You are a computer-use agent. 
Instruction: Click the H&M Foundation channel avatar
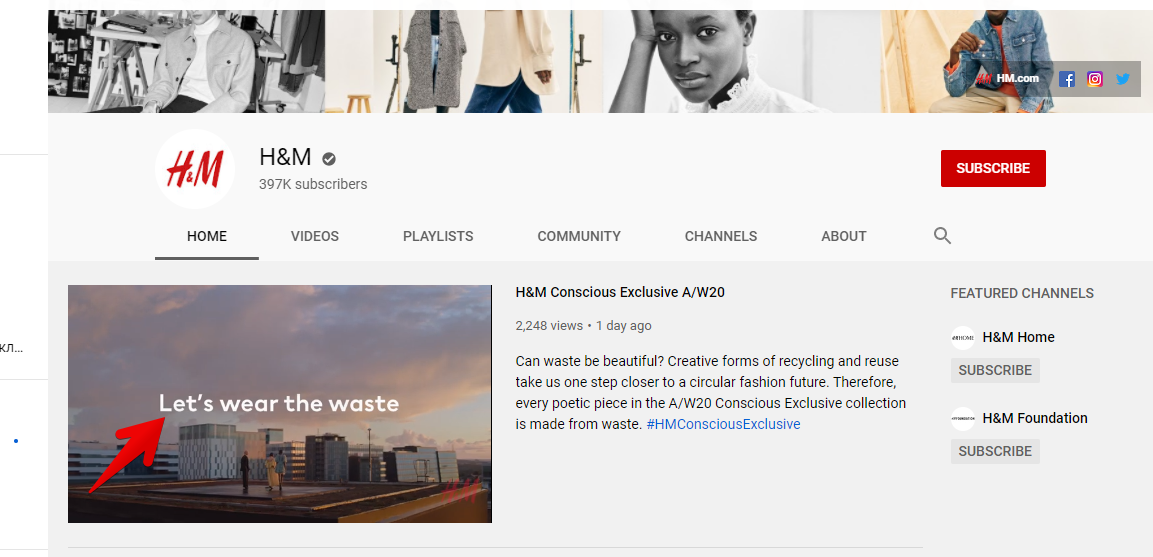963,419
